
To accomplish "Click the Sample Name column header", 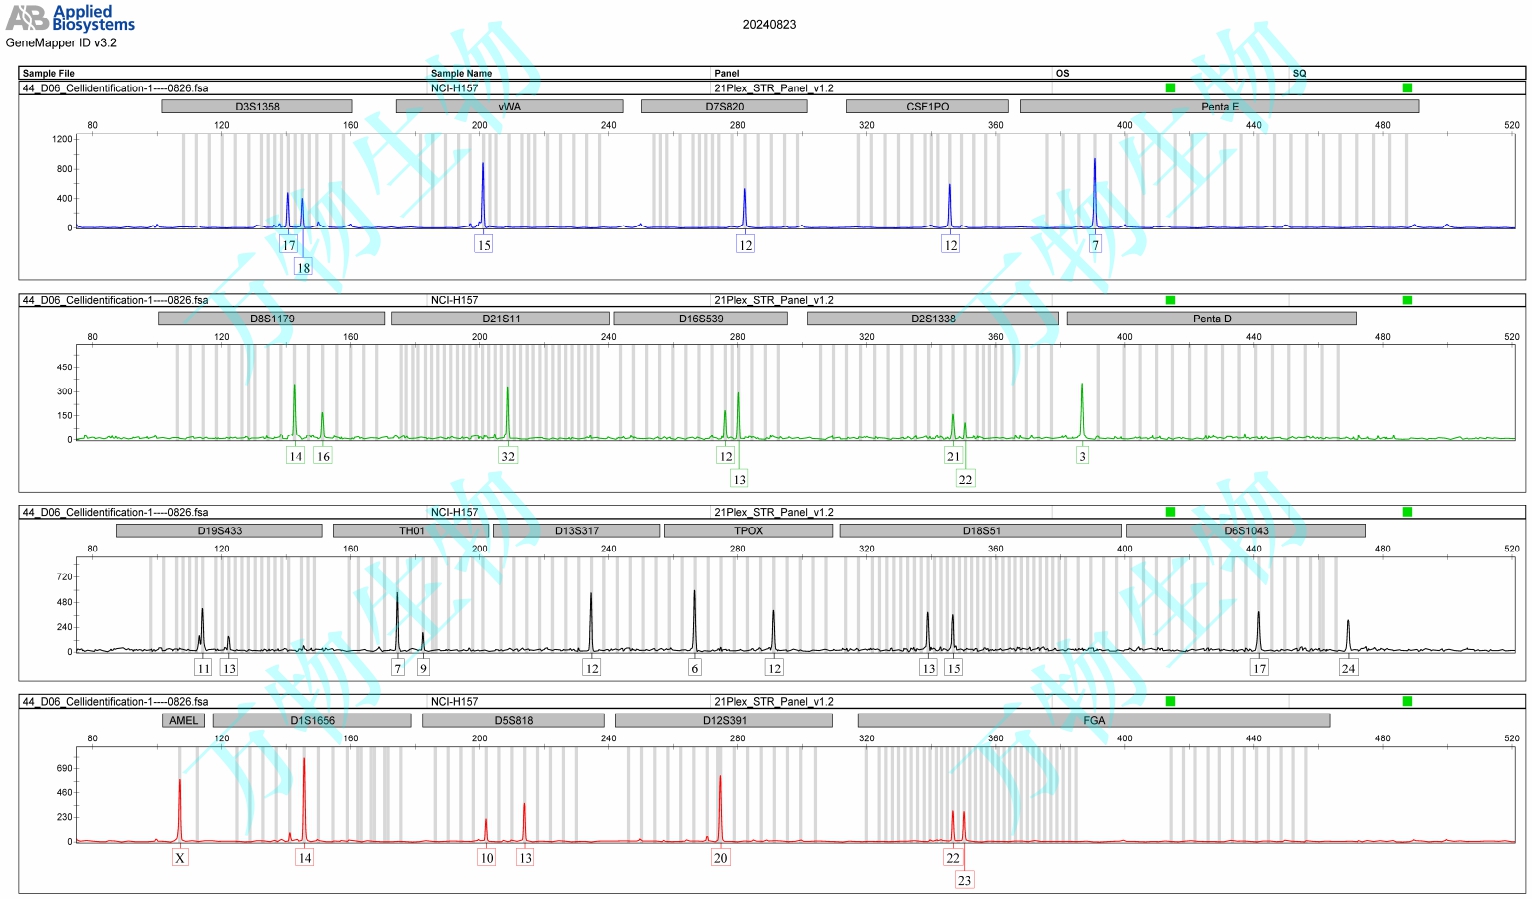I will coord(461,73).
